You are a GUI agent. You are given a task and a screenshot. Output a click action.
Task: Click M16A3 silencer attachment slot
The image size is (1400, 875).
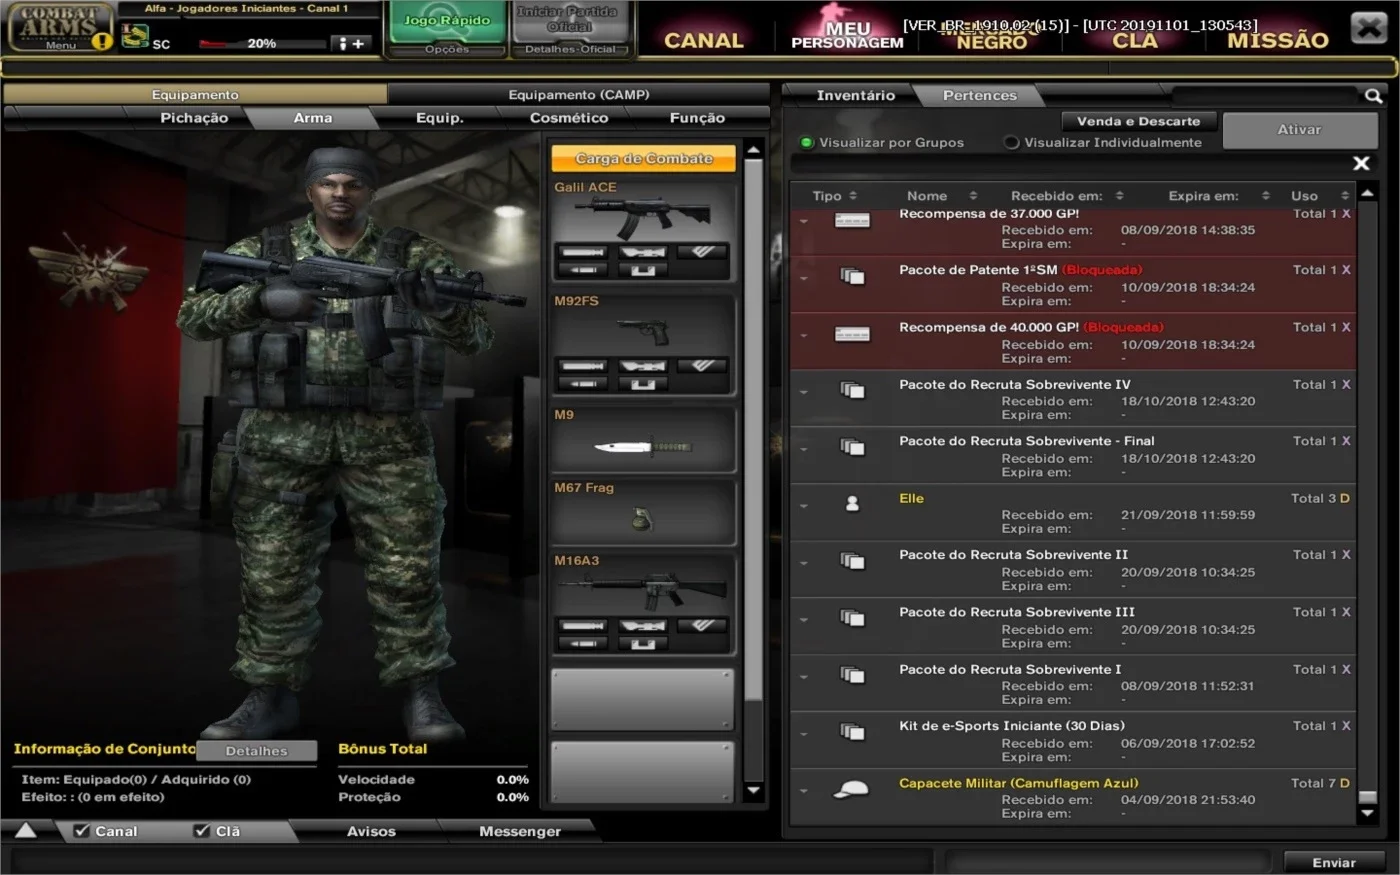[x=583, y=626]
